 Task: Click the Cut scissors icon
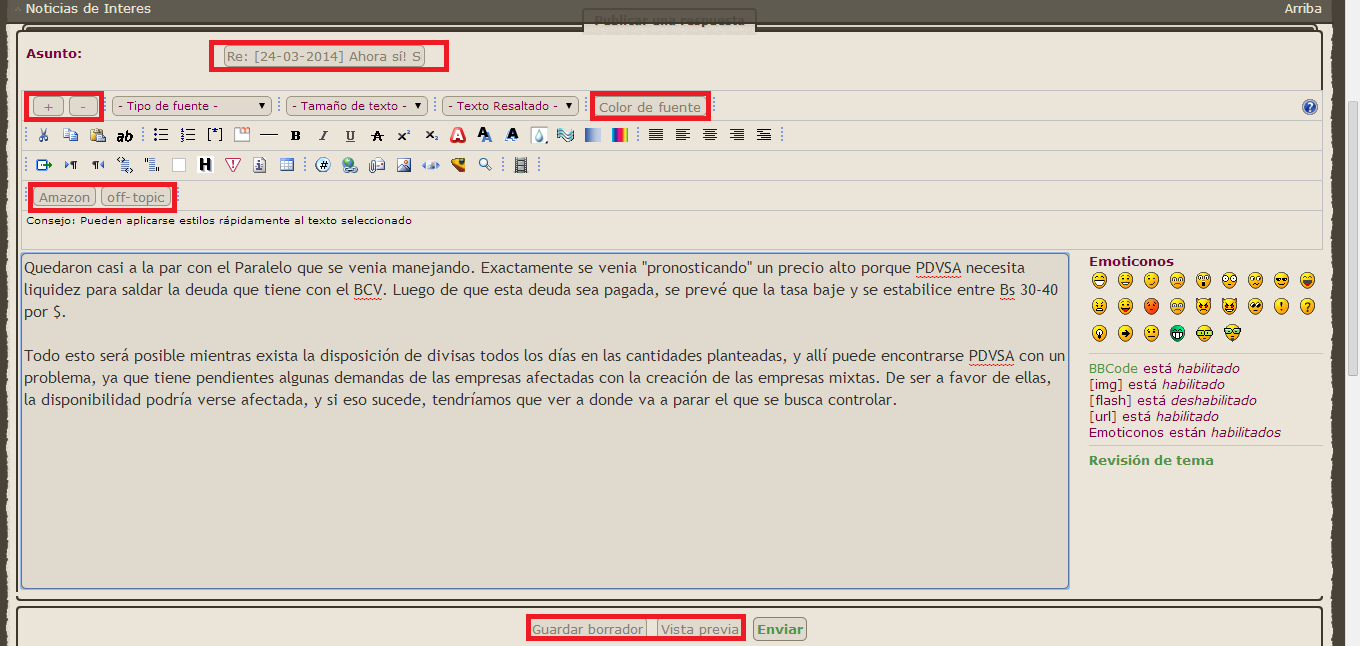[43, 136]
